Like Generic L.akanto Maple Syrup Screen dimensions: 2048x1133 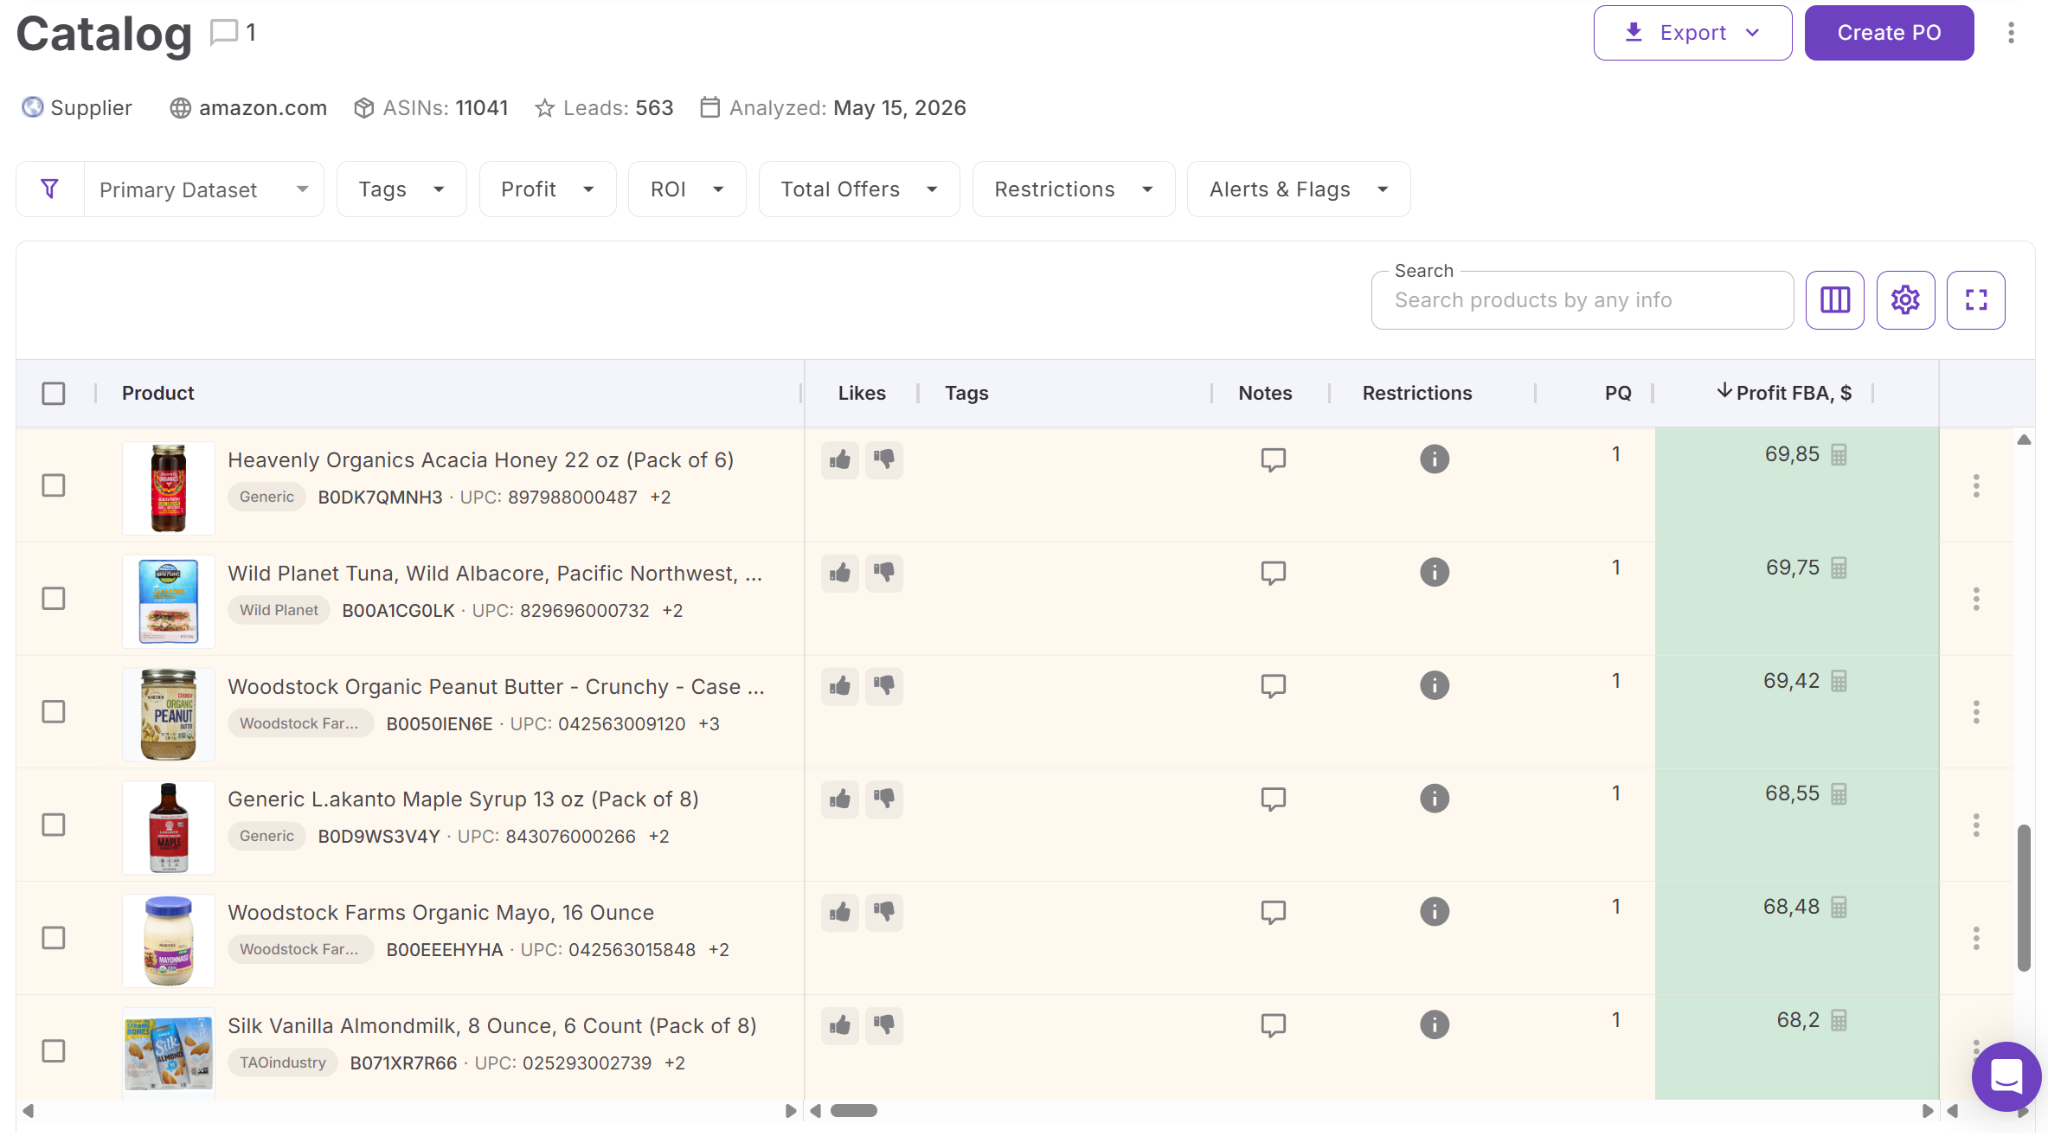tap(840, 799)
